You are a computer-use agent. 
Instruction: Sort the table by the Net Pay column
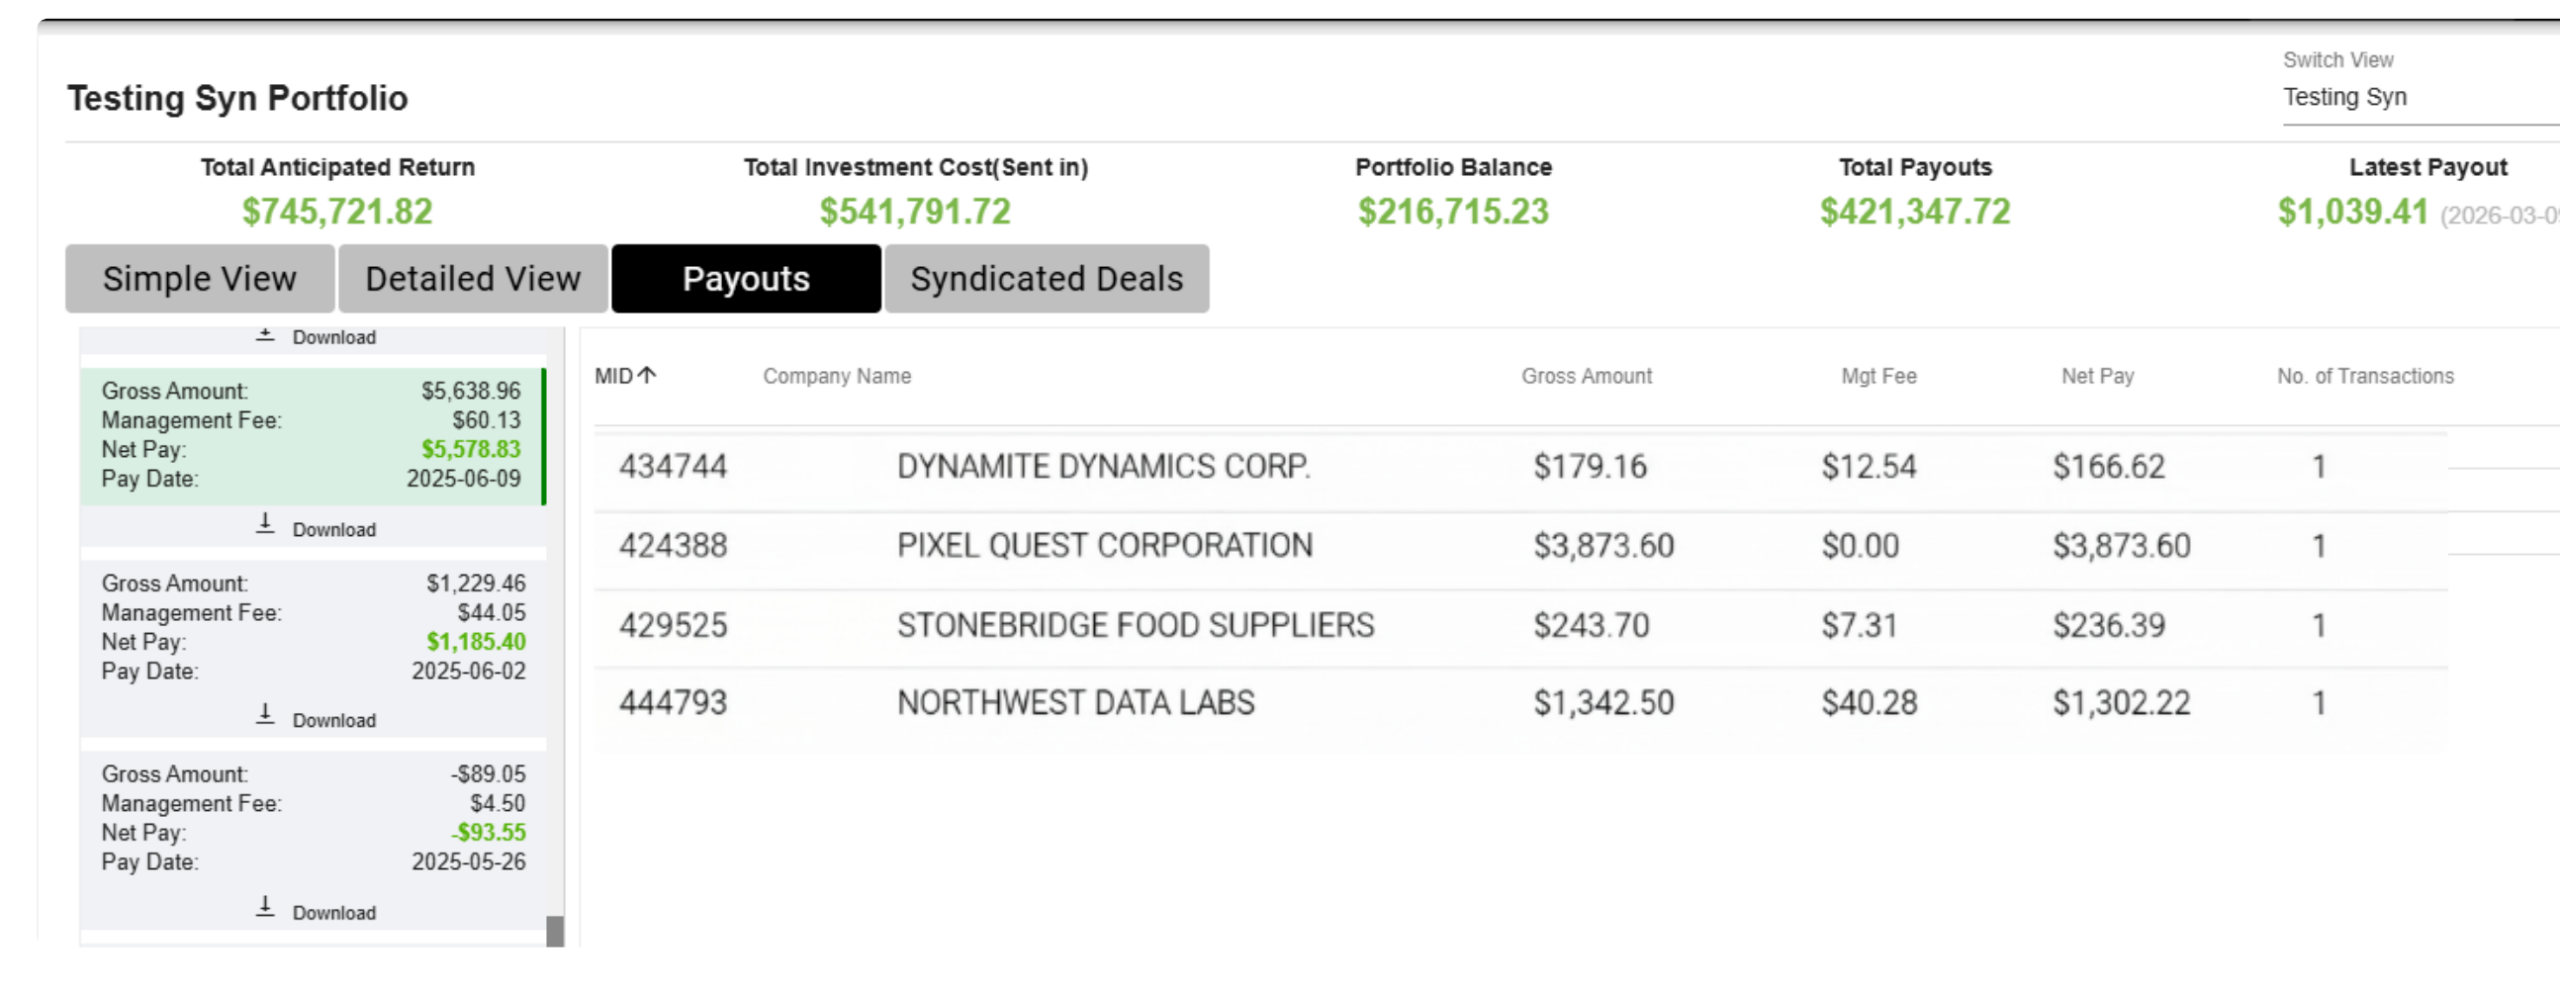pyautogui.click(x=2096, y=376)
